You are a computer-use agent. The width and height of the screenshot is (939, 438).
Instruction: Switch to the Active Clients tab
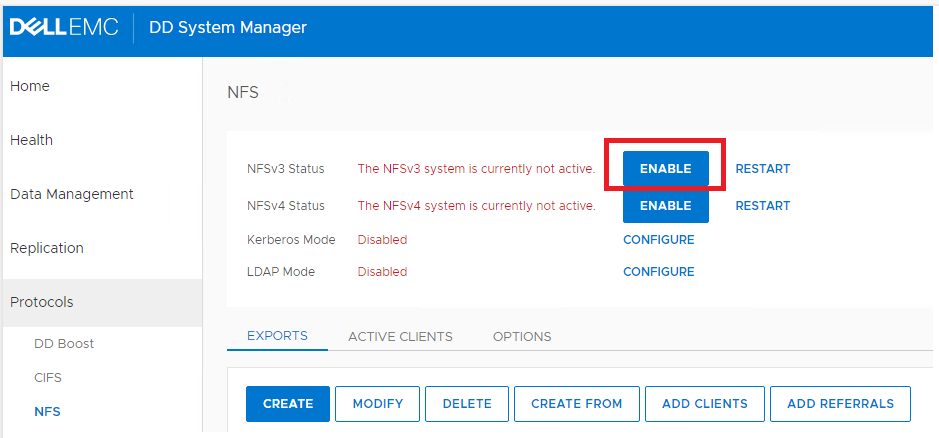(x=400, y=336)
